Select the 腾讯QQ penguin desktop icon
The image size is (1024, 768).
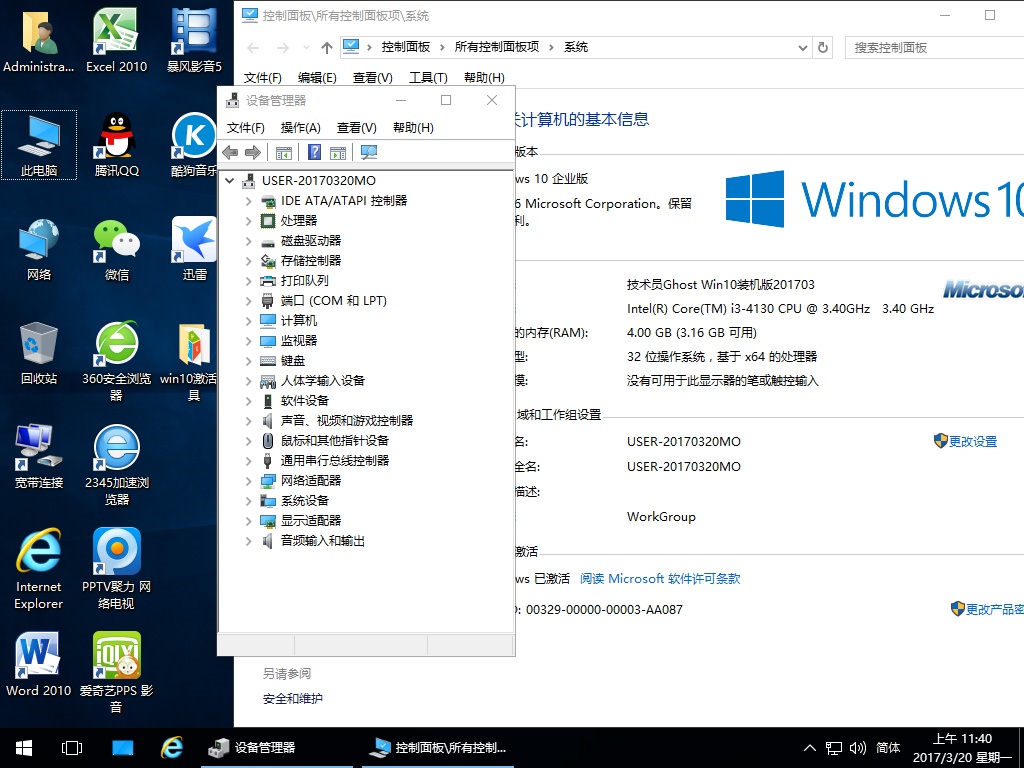(x=116, y=145)
